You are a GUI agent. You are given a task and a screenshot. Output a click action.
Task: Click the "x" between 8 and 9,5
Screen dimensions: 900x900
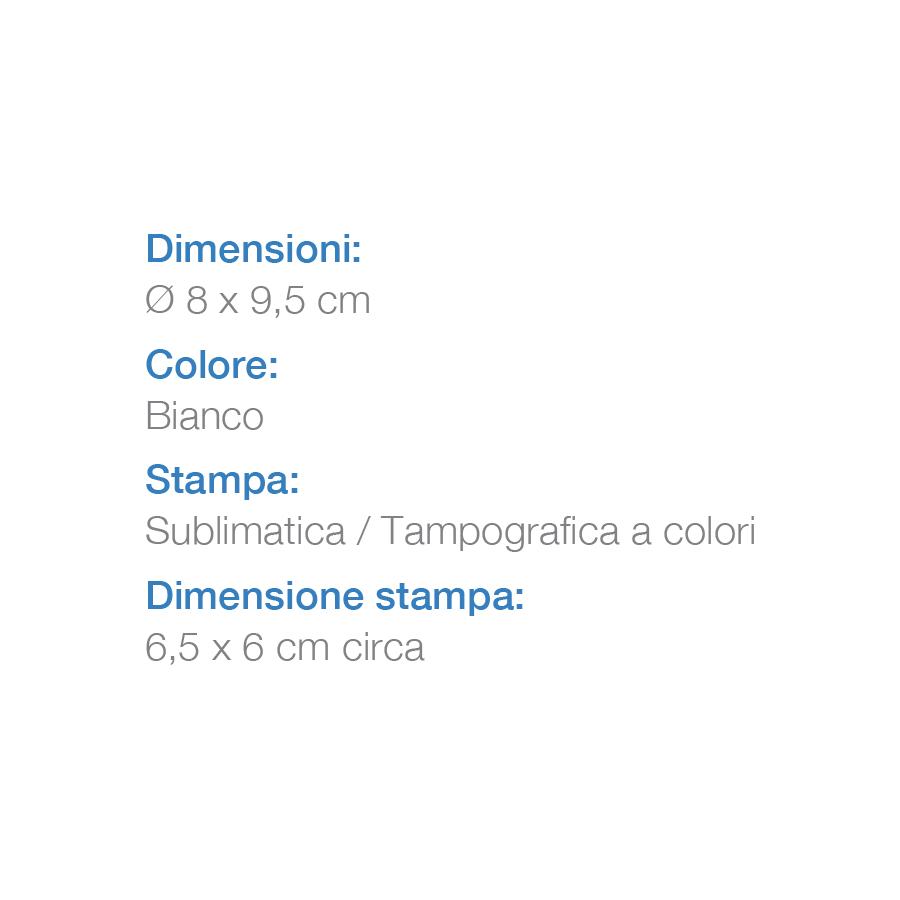tap(229, 302)
